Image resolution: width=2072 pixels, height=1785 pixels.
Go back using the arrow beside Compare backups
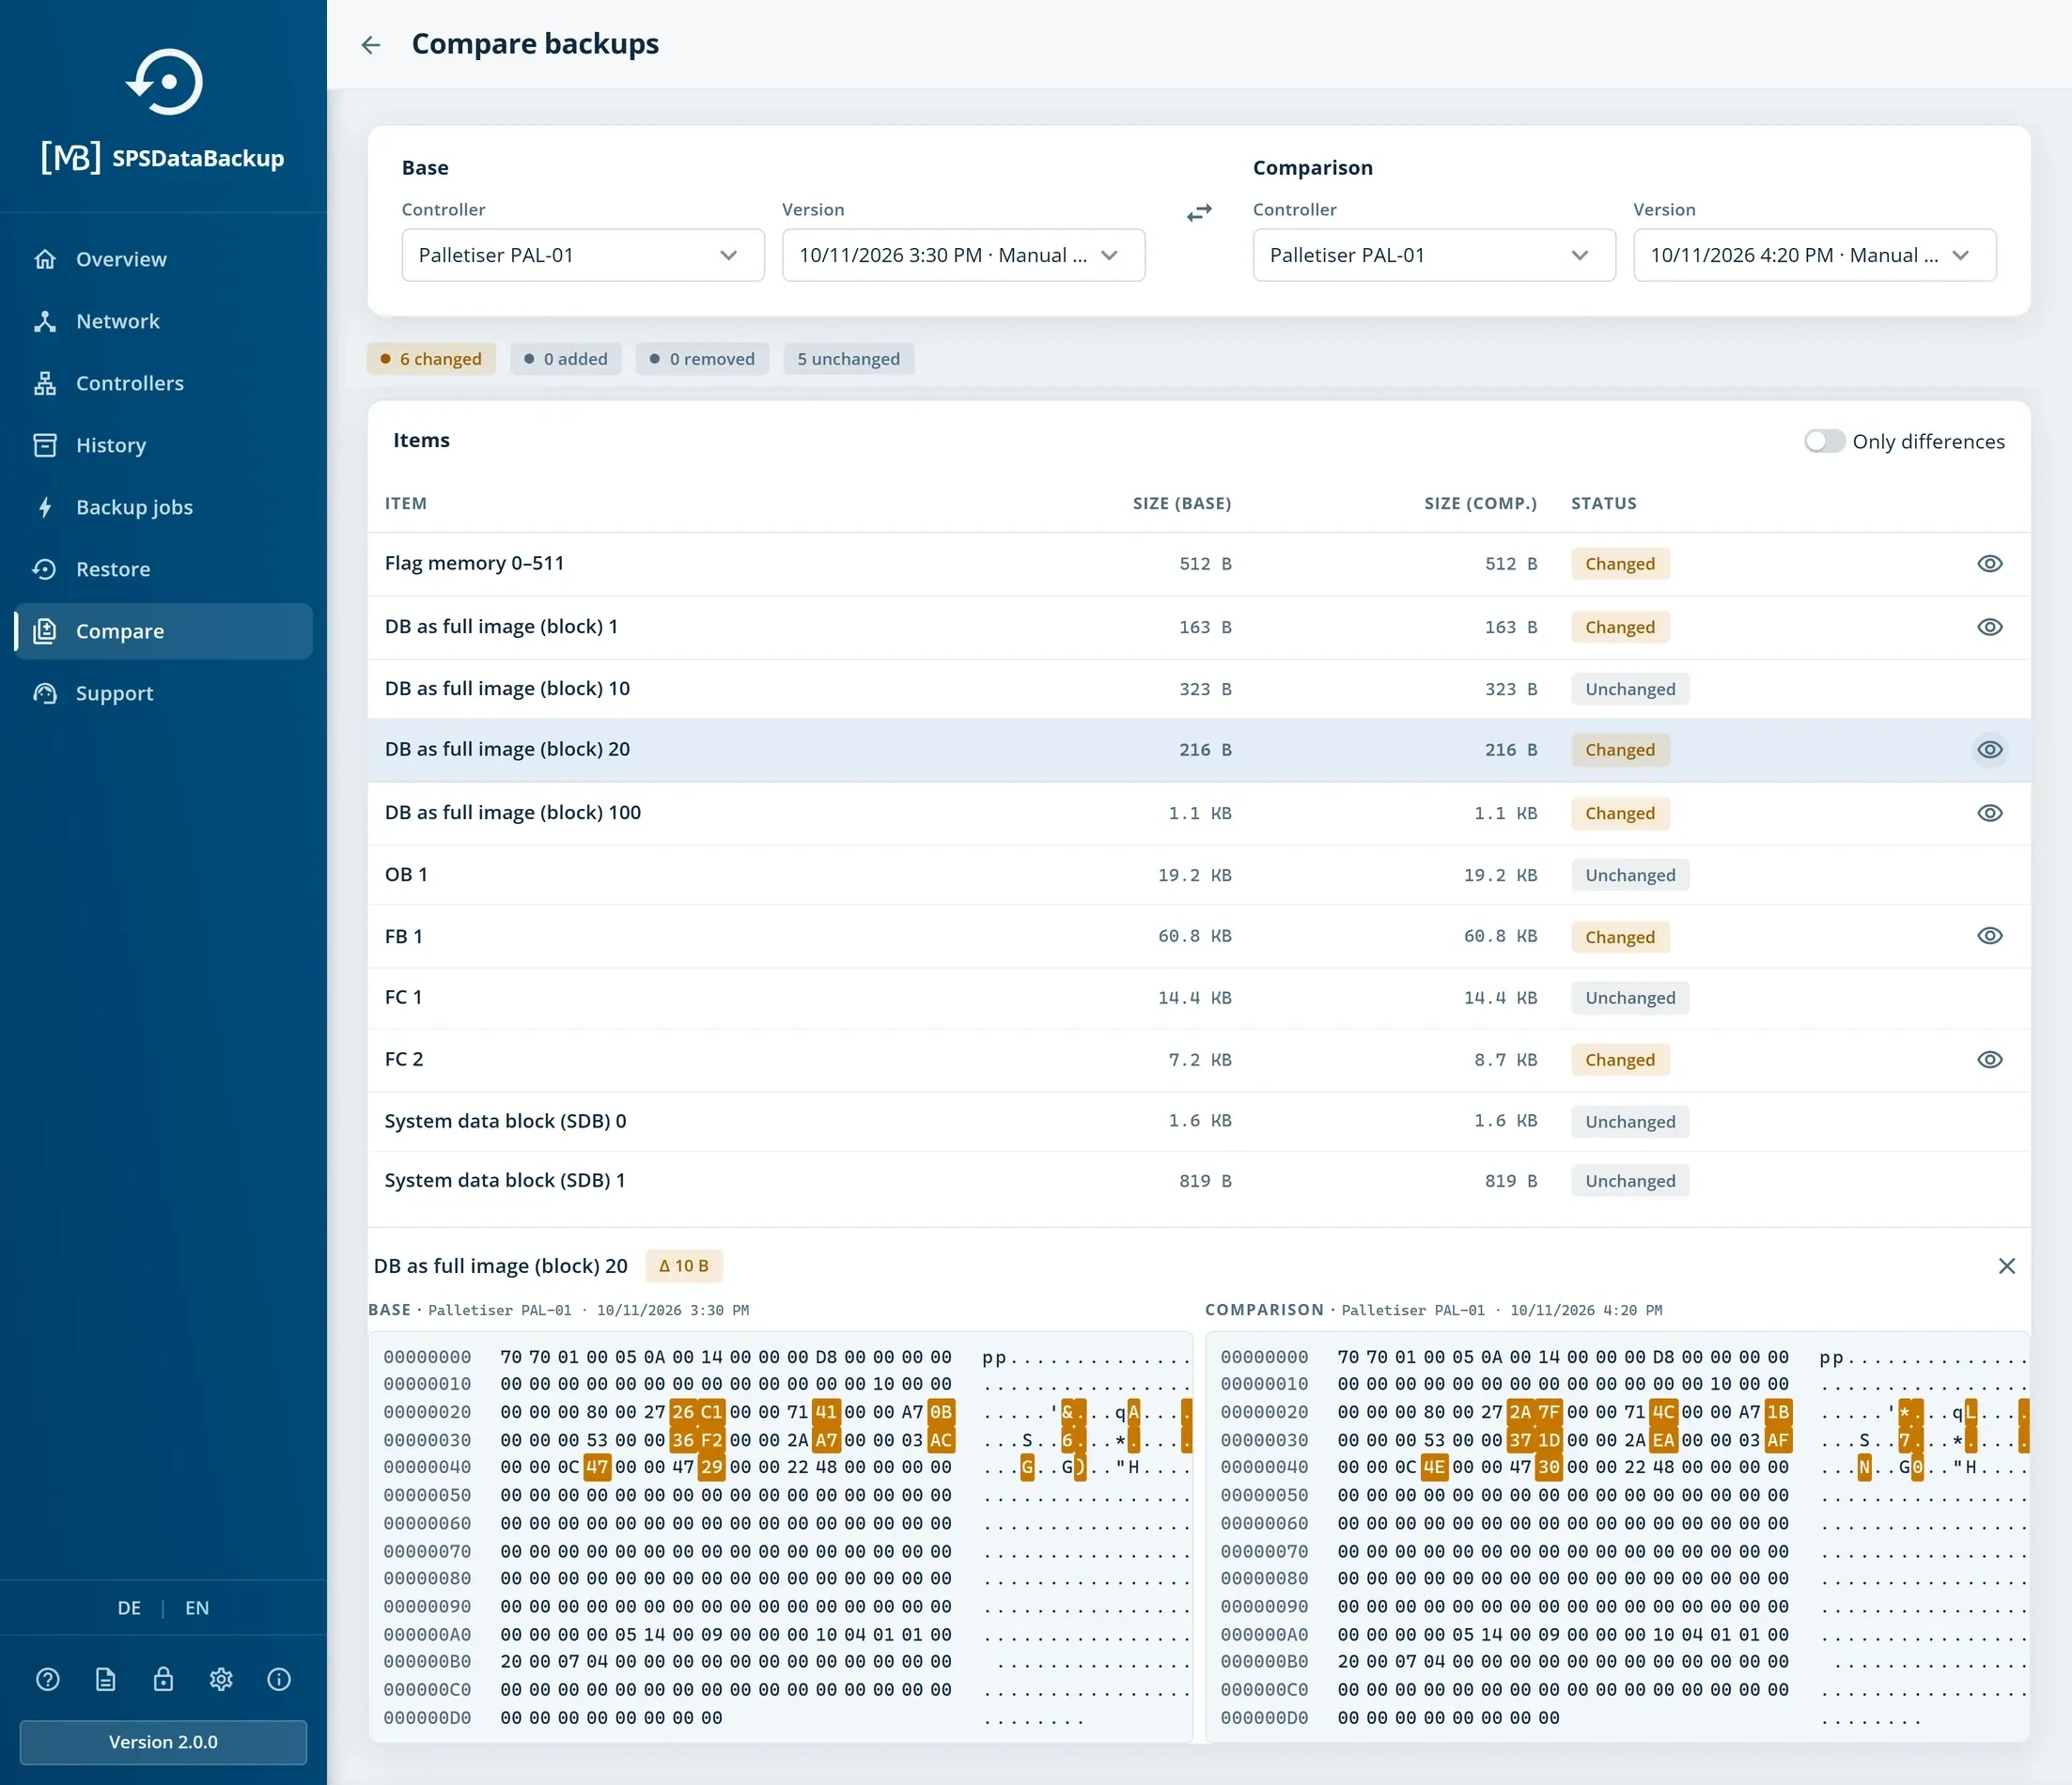pos(371,45)
